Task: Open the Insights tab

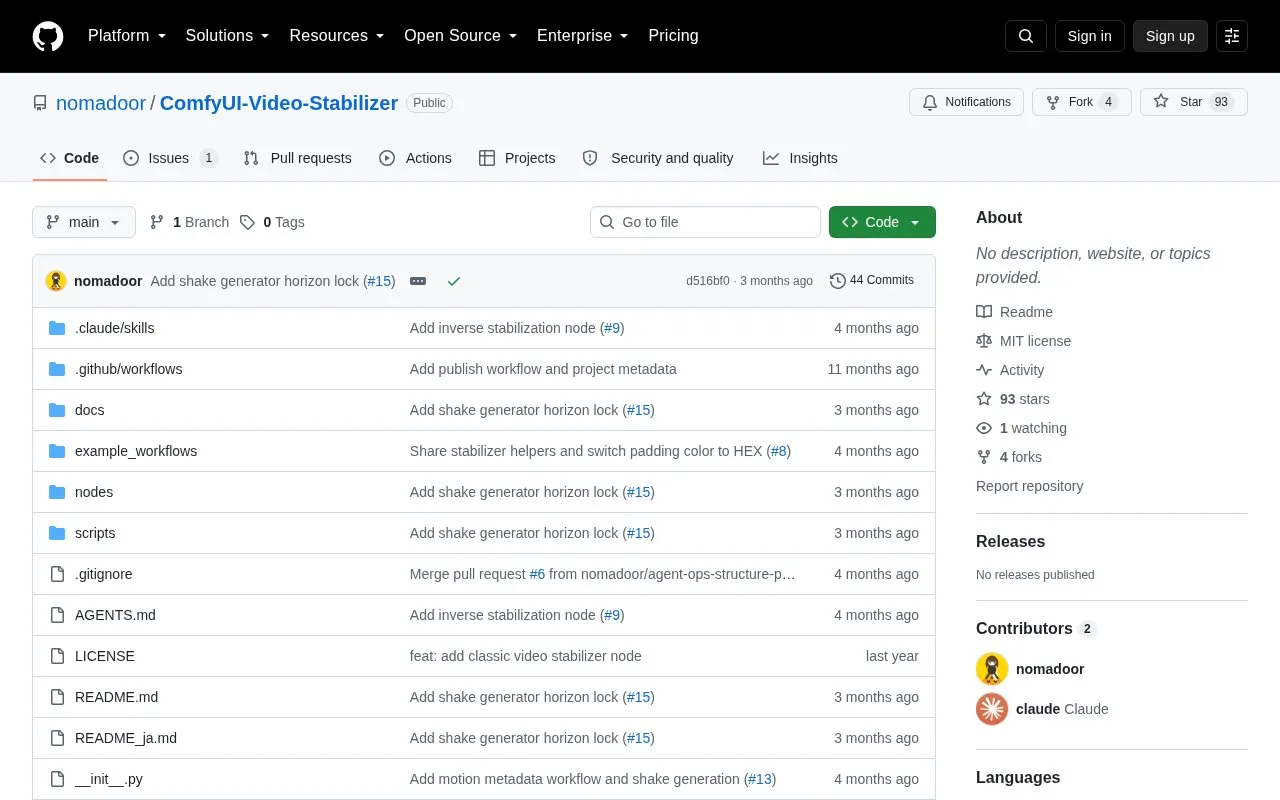Action: coord(800,158)
